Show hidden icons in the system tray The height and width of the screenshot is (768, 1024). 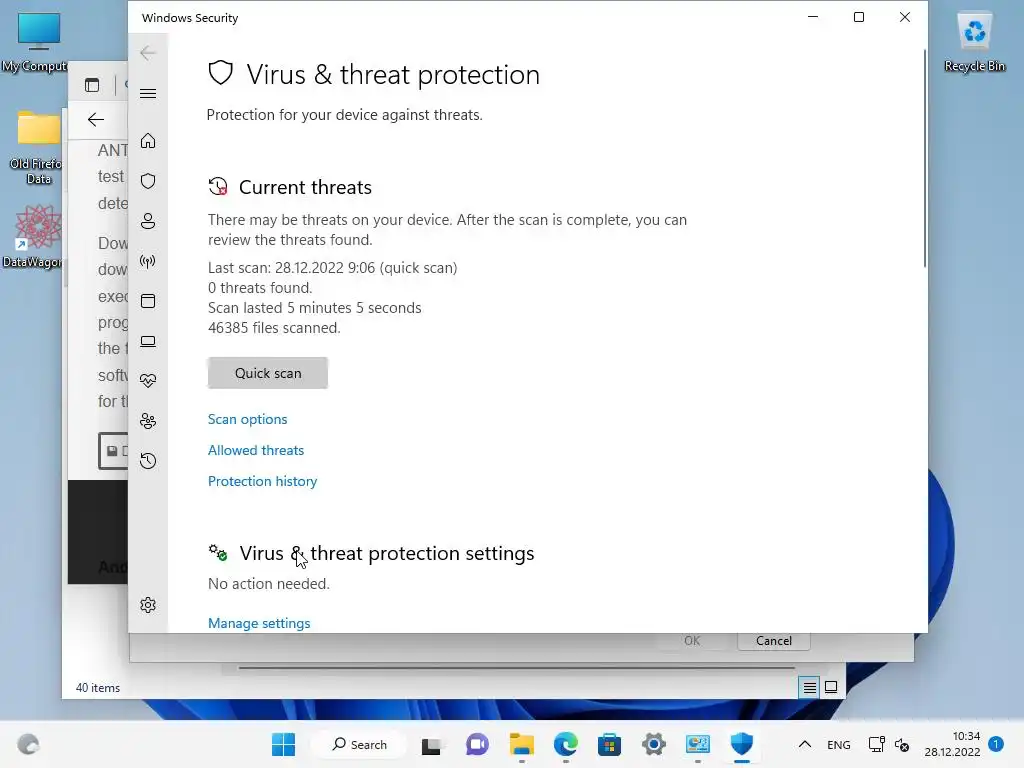point(805,744)
